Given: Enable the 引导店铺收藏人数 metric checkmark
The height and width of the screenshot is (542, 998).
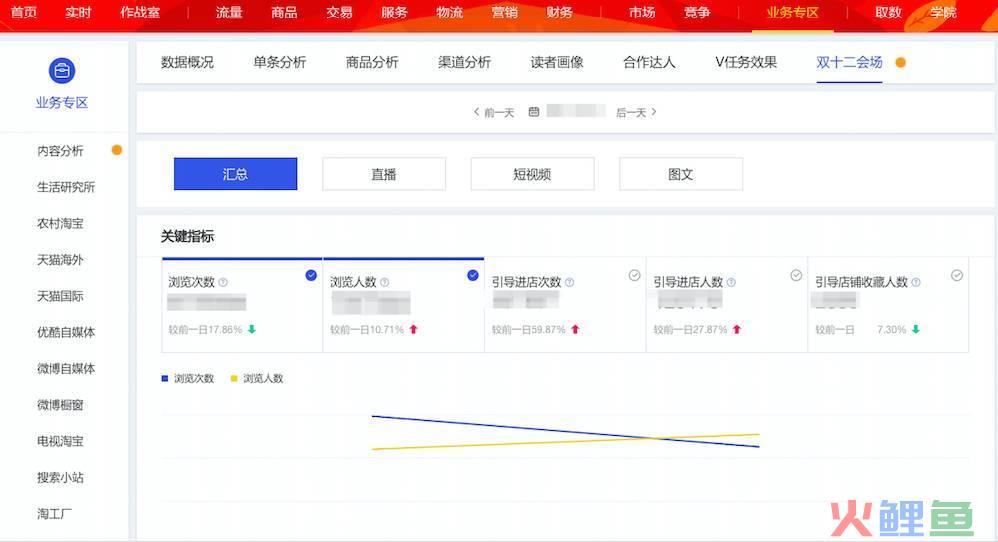Looking at the screenshot, I should click(957, 275).
